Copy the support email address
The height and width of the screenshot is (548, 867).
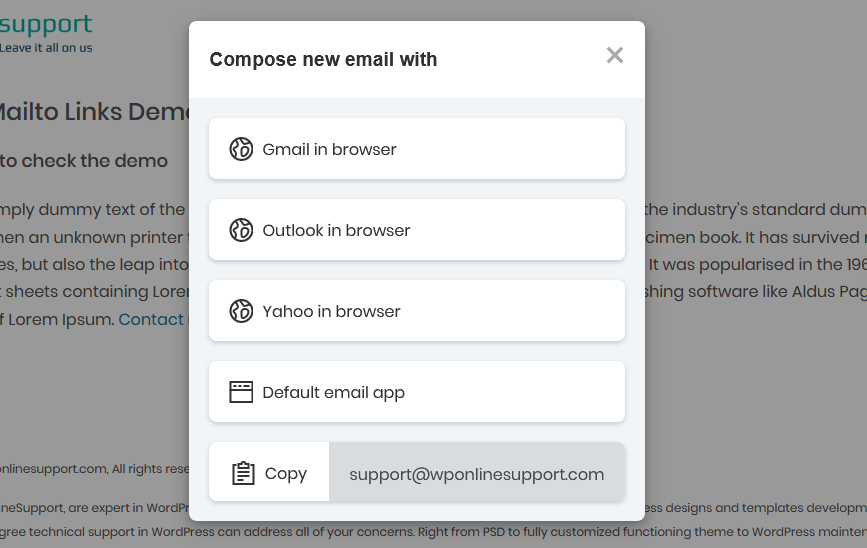[x=269, y=472]
